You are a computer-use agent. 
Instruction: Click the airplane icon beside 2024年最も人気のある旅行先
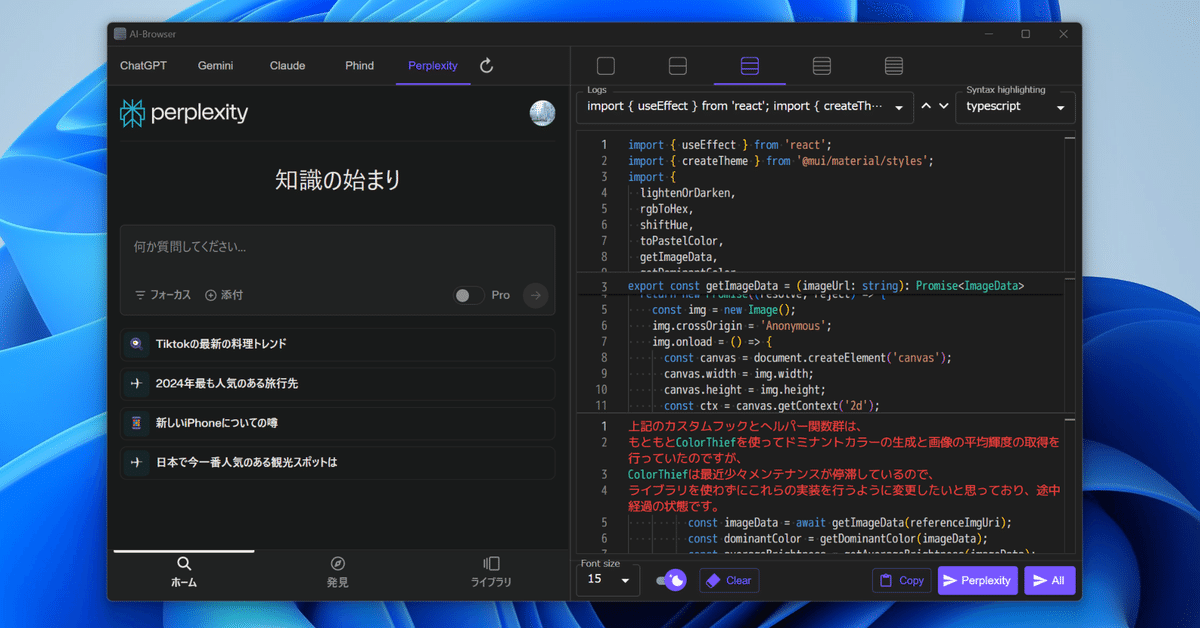coord(137,383)
